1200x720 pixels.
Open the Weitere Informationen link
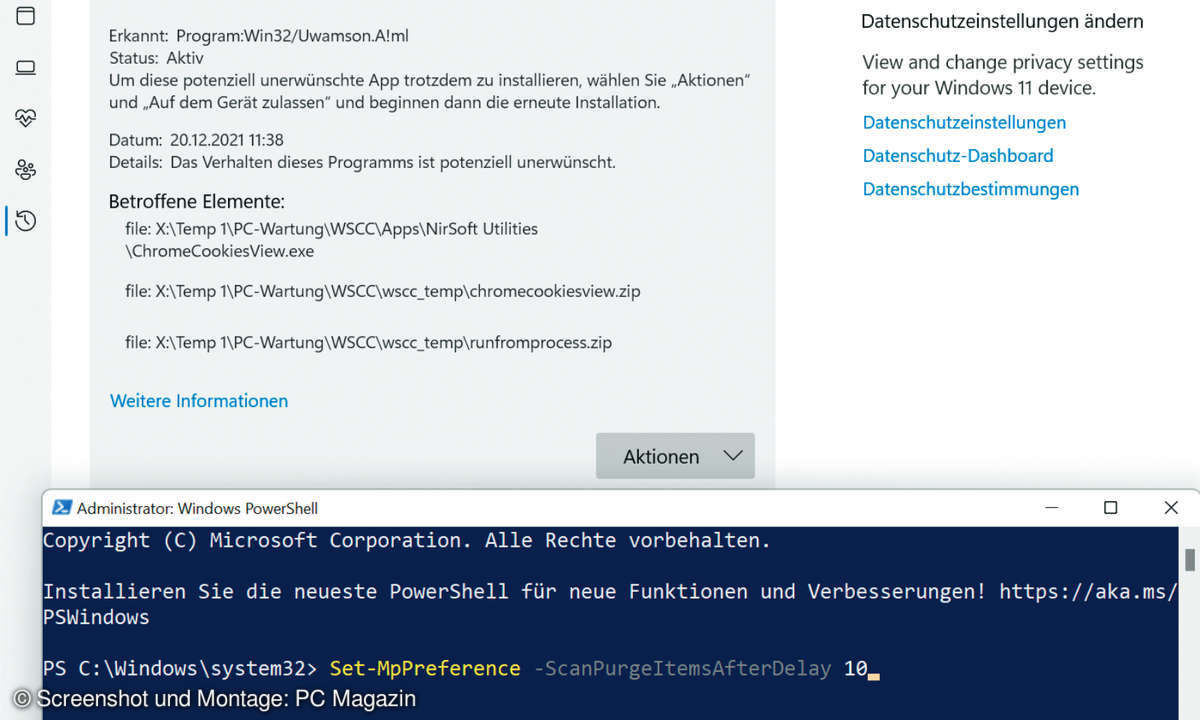(199, 401)
